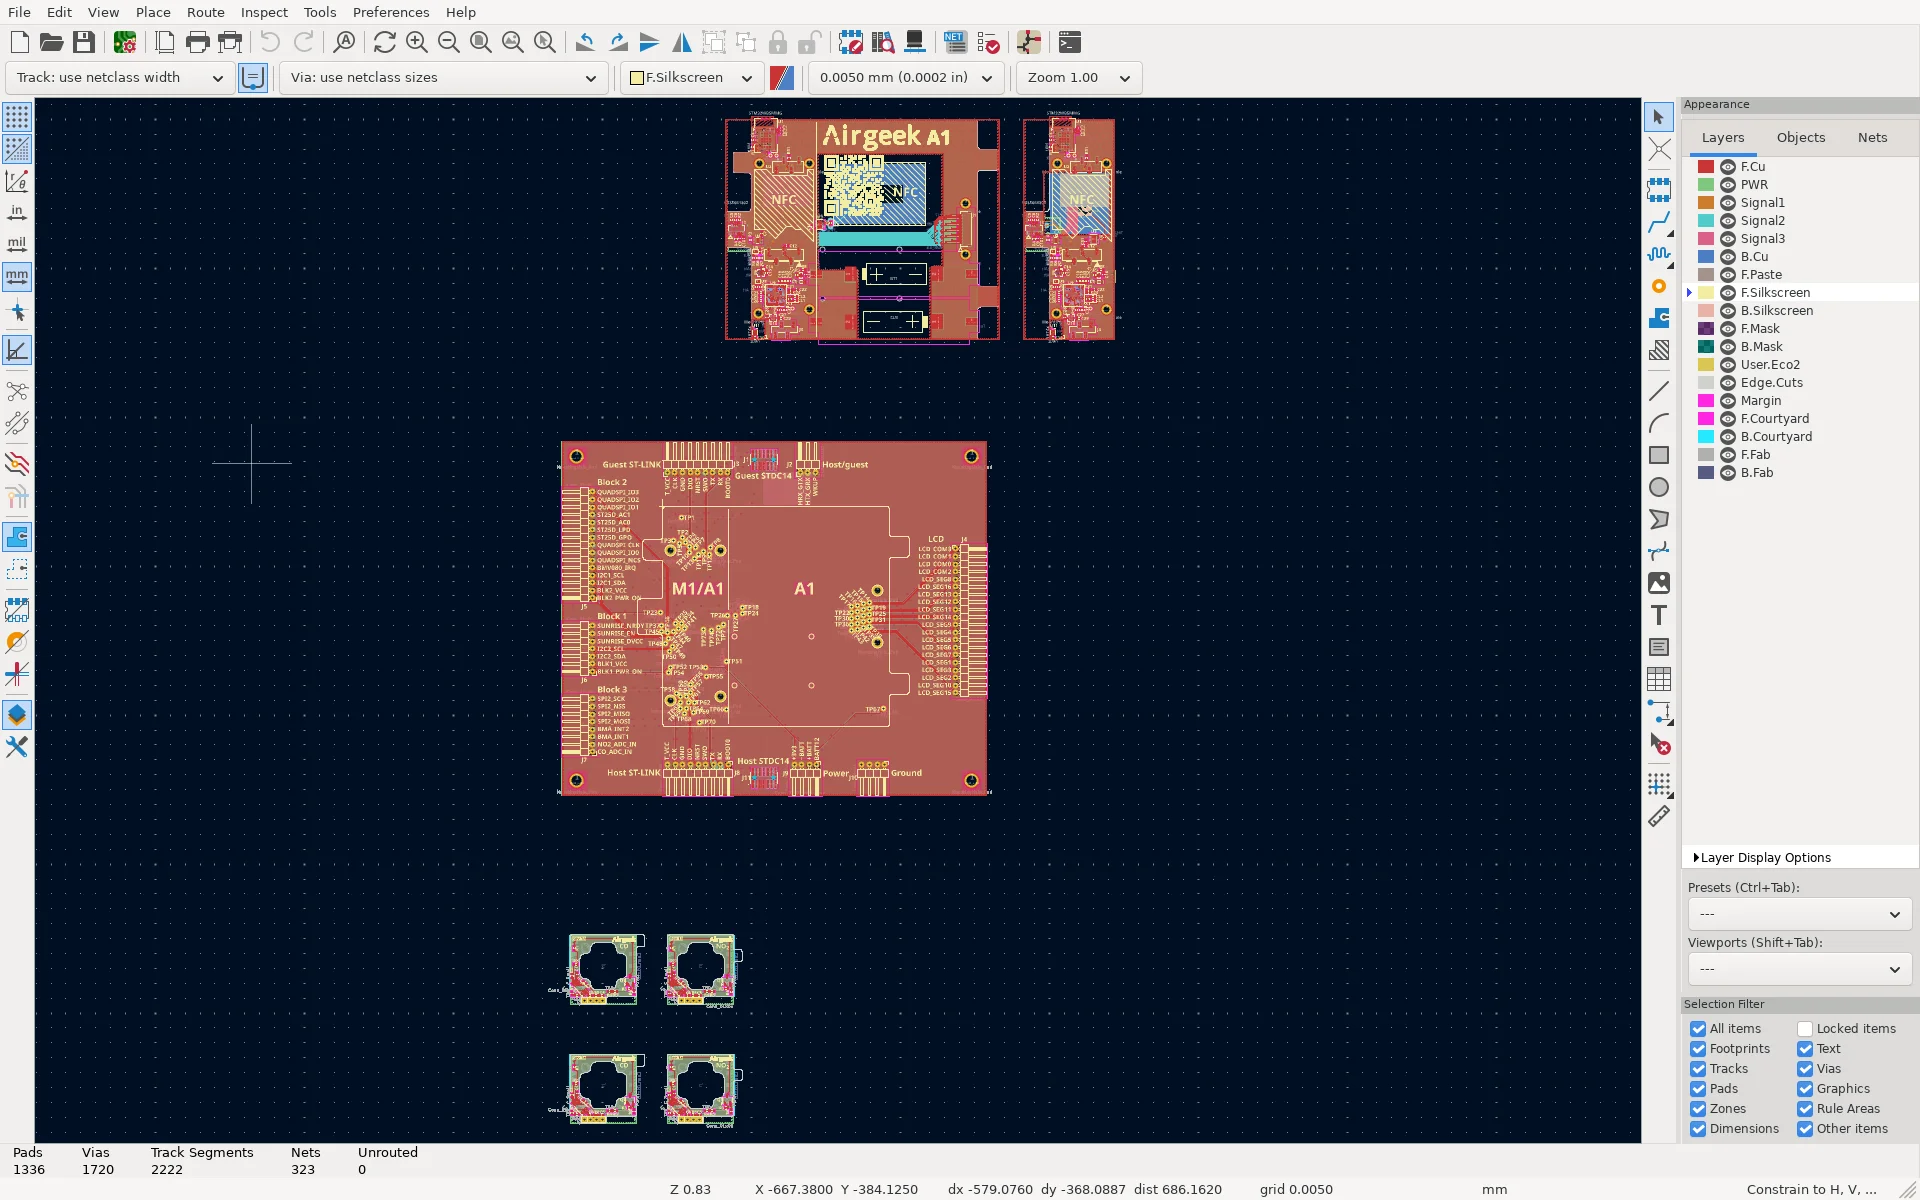The height and width of the screenshot is (1200, 1920).
Task: Click the Print icon in toolbar
Action: tap(198, 42)
